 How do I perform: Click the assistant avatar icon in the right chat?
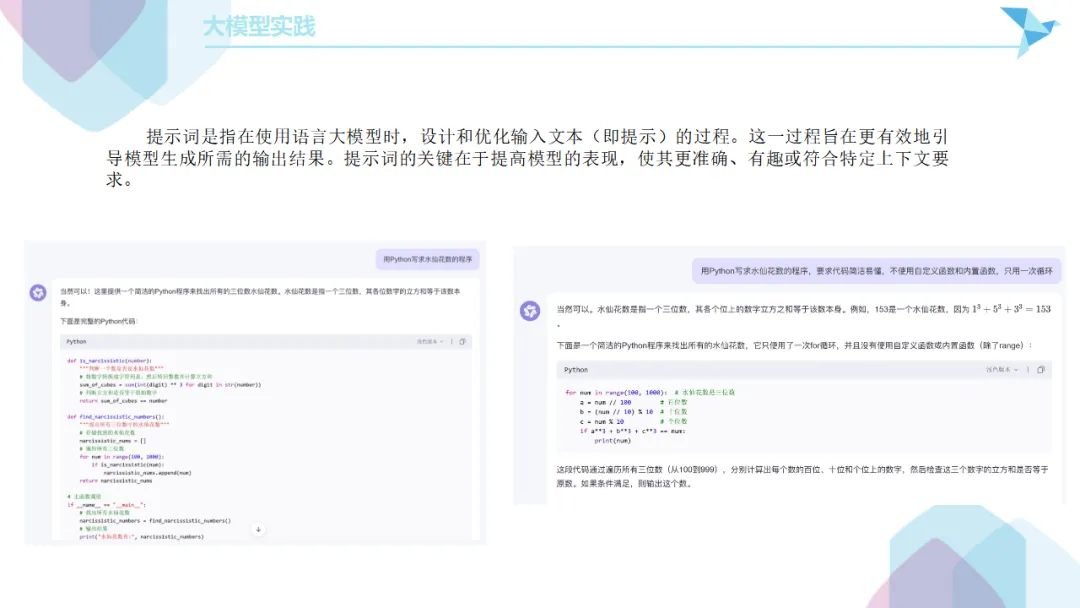[530, 311]
